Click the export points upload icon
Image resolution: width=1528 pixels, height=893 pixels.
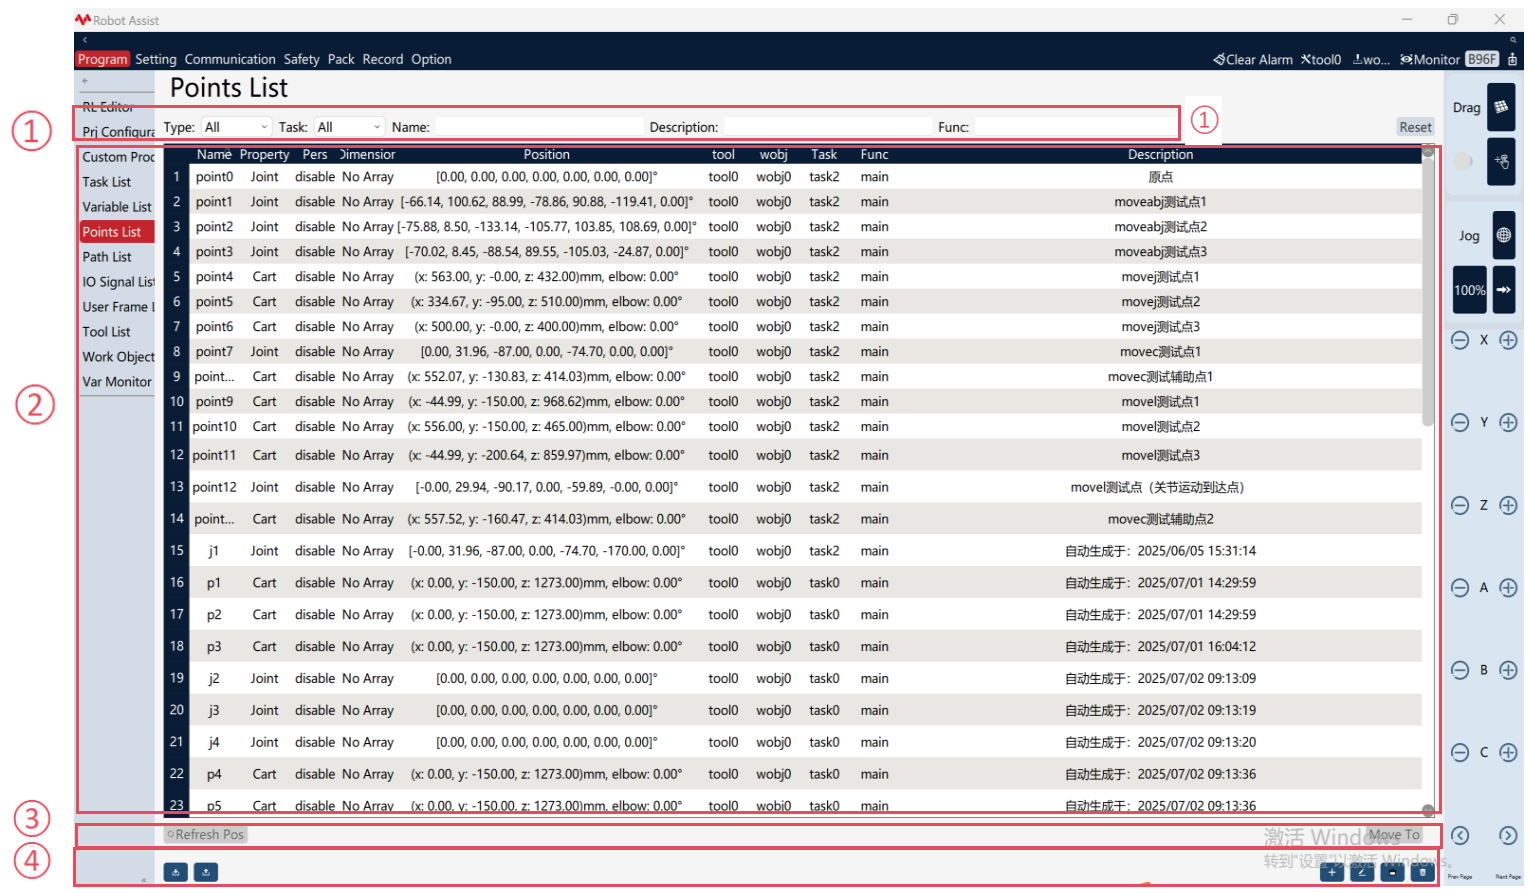(205, 872)
